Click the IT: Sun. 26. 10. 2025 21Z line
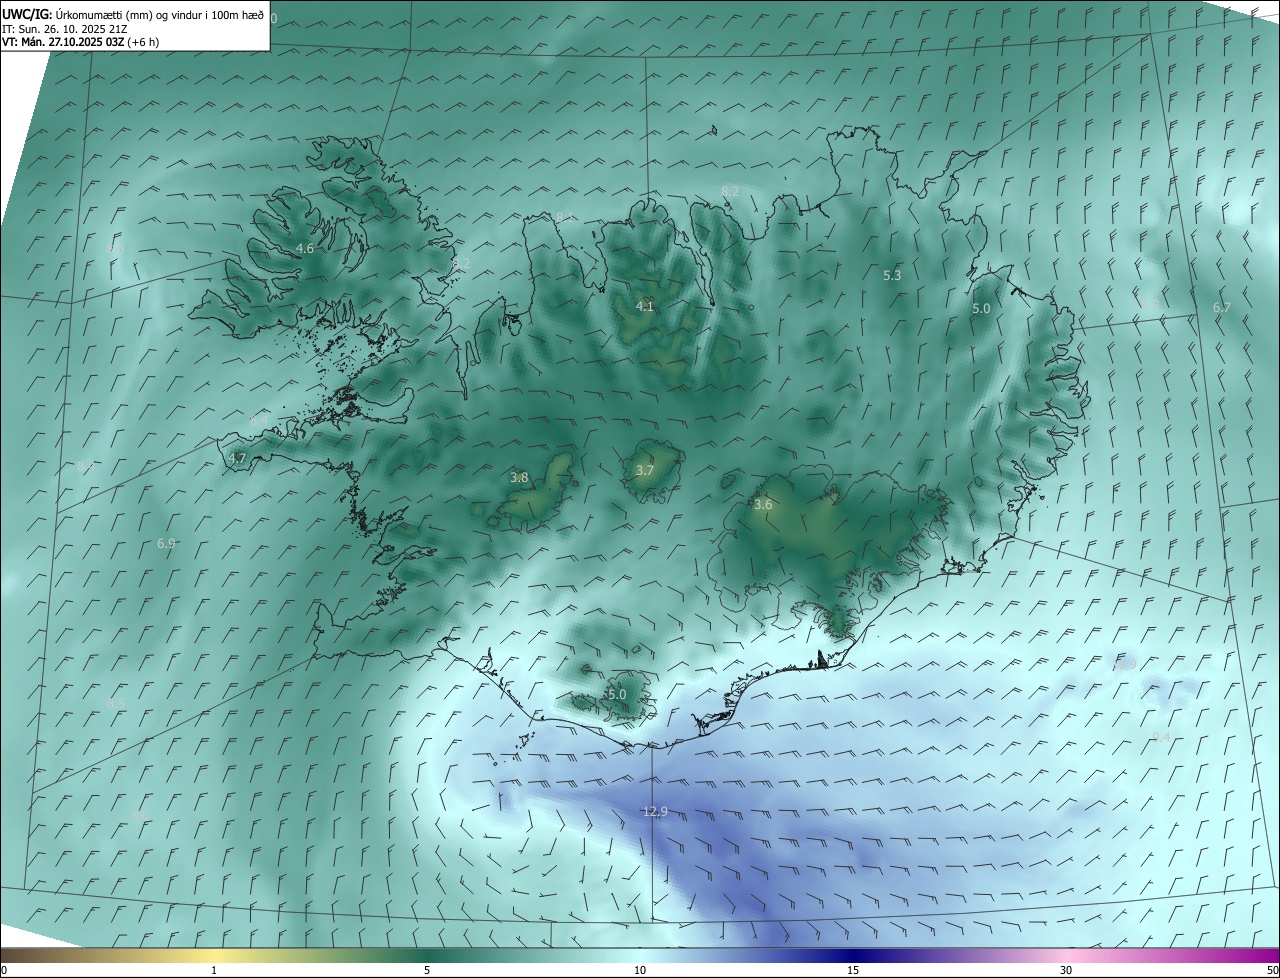This screenshot has width=1280, height=978. (x=66, y=29)
